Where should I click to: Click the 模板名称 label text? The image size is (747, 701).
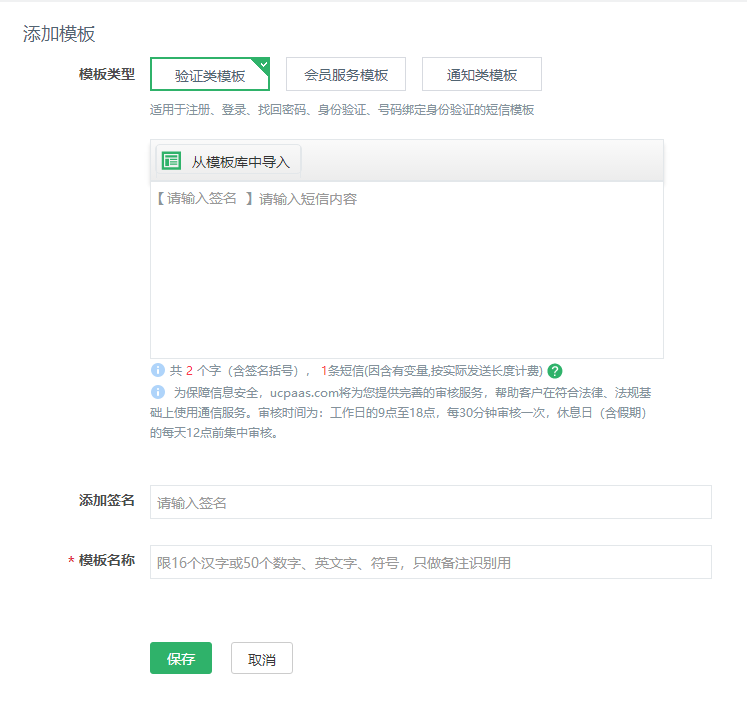(x=107, y=560)
